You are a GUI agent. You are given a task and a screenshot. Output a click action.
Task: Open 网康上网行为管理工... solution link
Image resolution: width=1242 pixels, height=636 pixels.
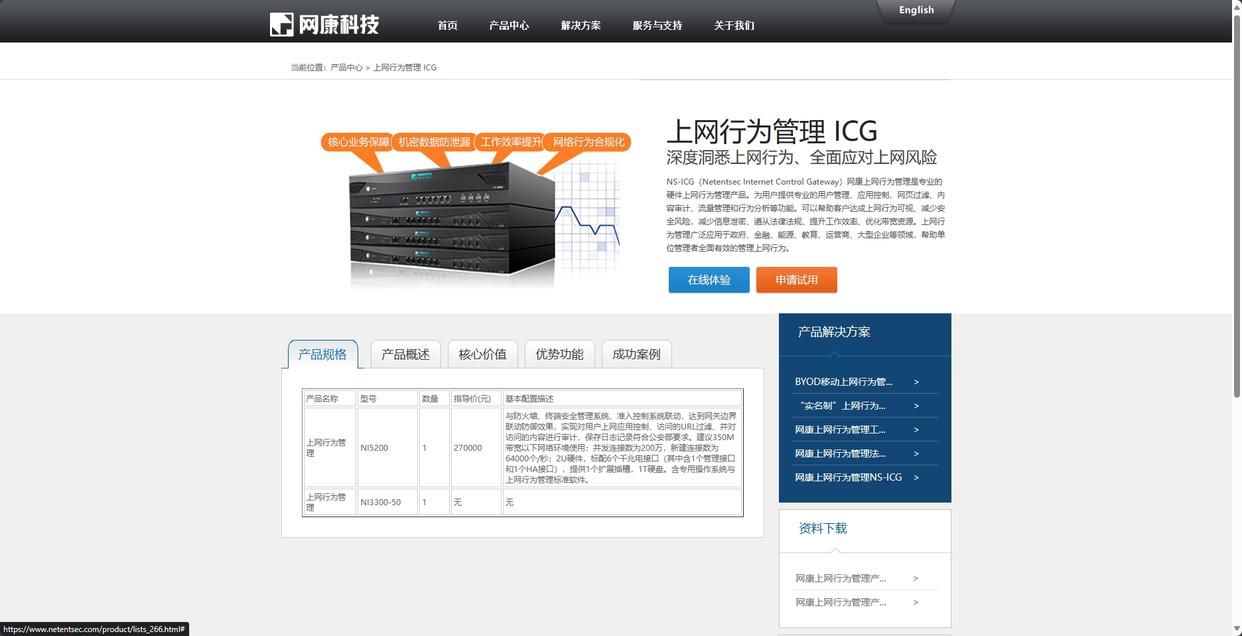840,430
